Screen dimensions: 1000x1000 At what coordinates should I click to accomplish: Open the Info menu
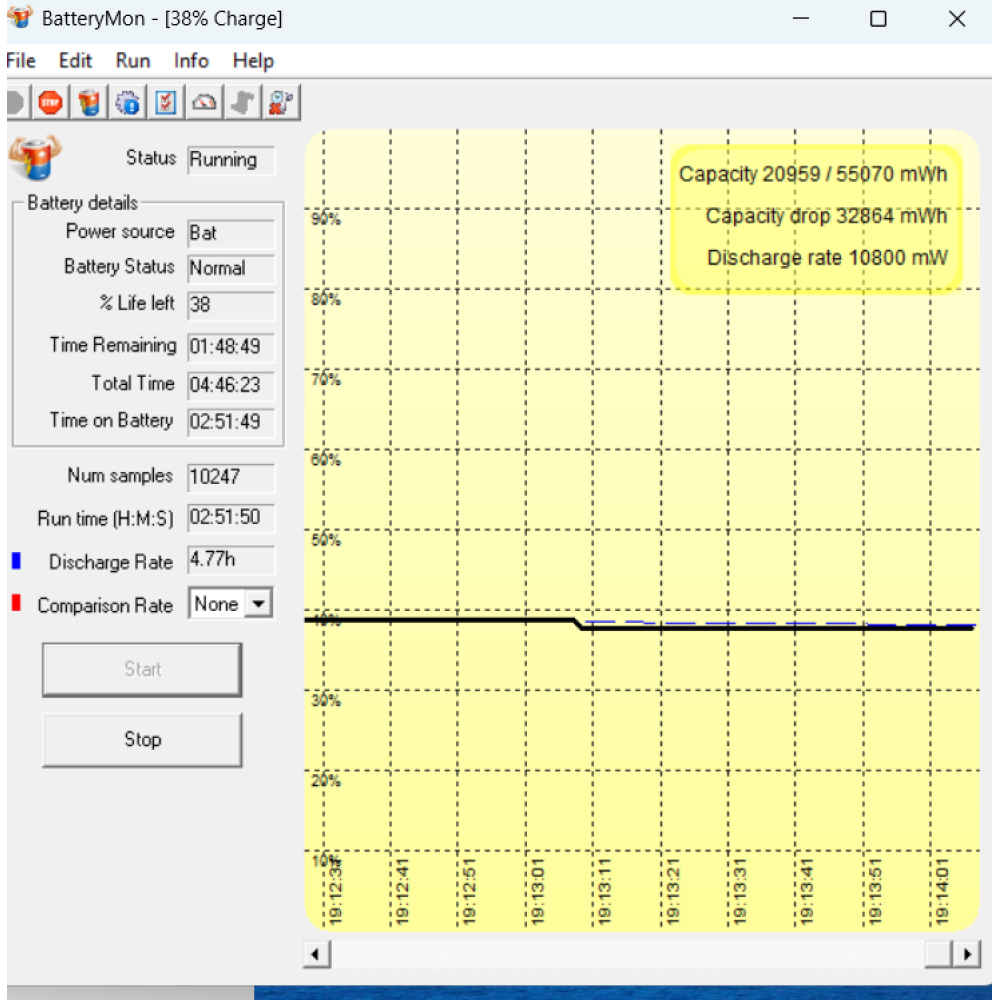[x=191, y=61]
